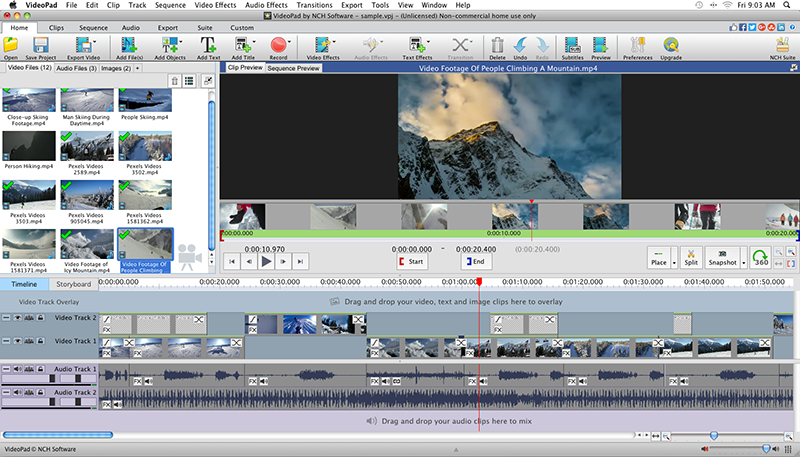800x457 pixels.
Task: Click the Start in-point button
Action: click(x=412, y=262)
